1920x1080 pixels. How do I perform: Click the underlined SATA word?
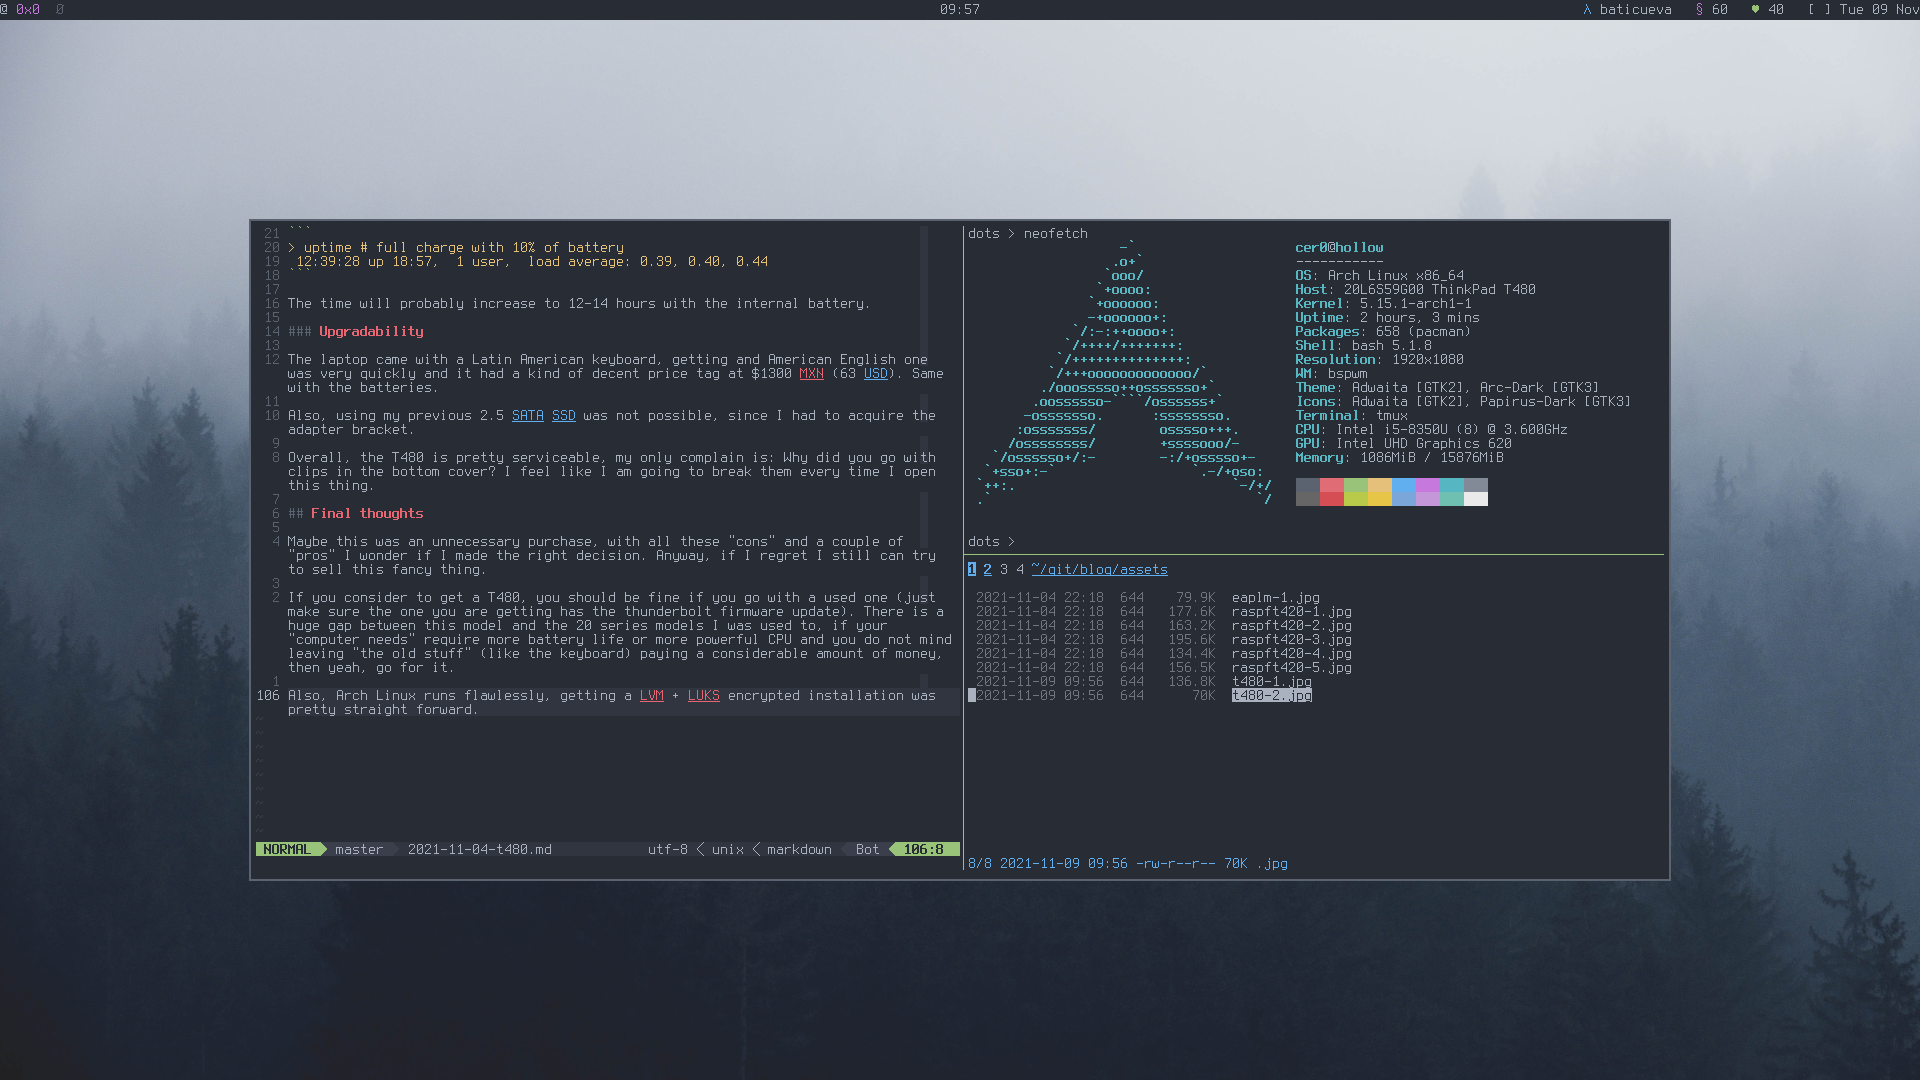527,415
